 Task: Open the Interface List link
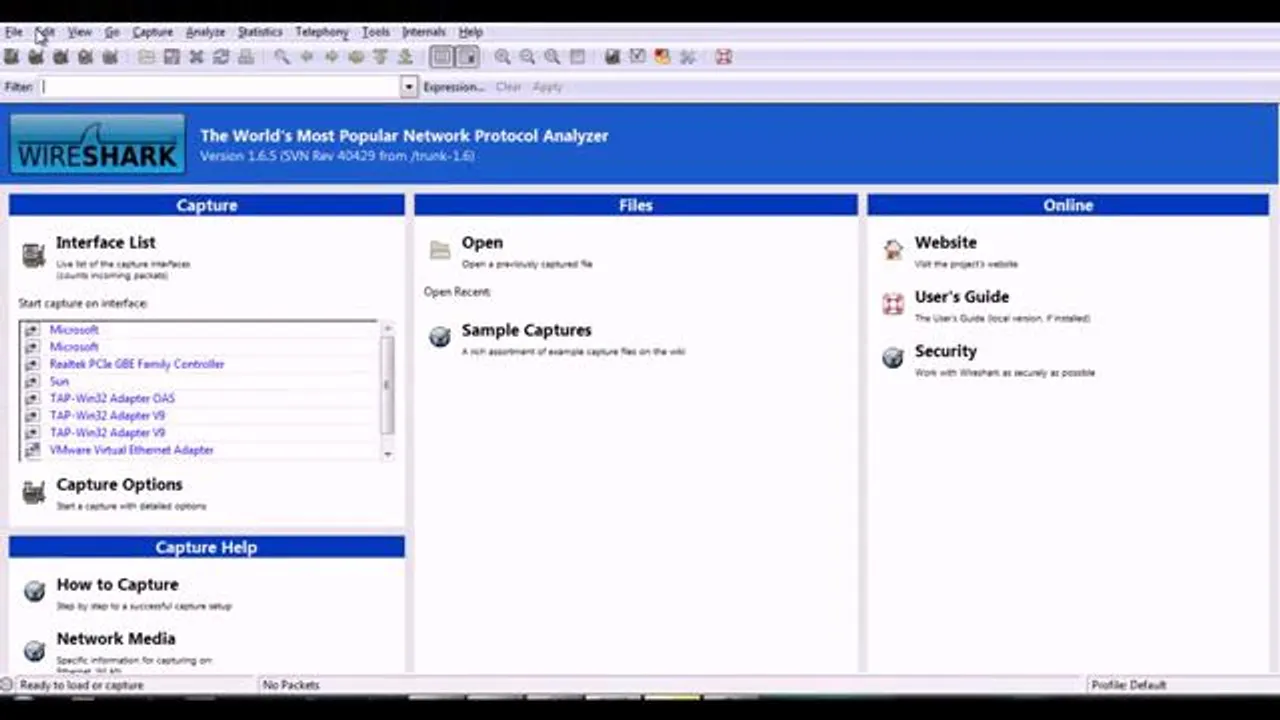coord(106,242)
